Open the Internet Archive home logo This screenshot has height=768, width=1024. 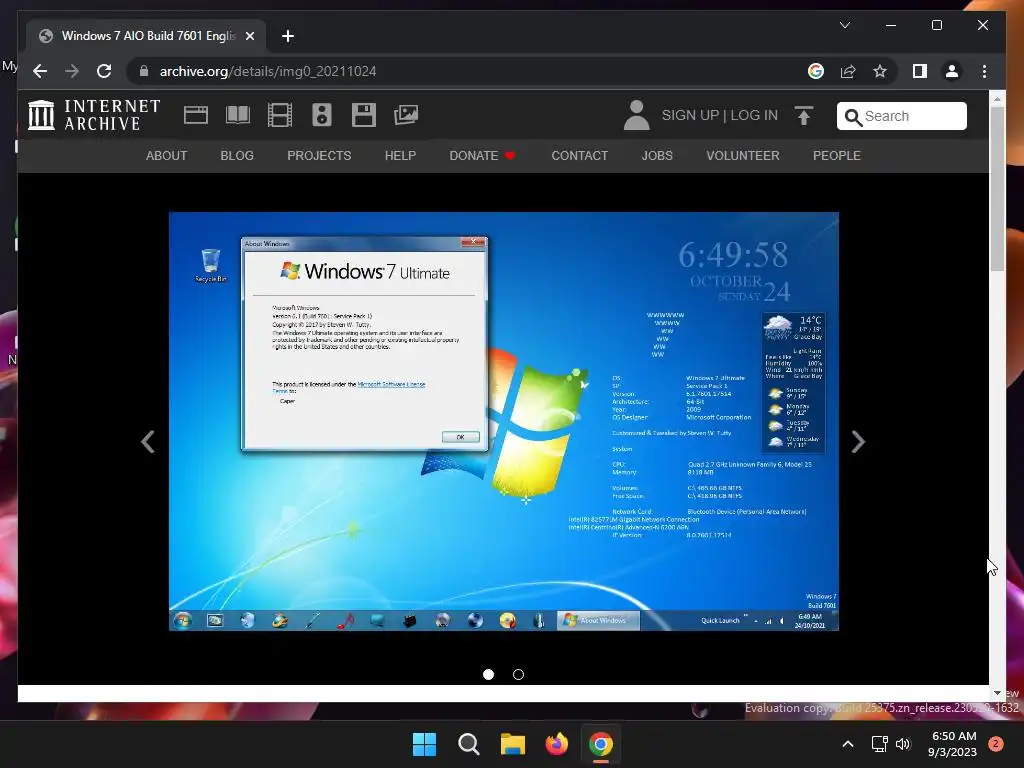point(93,115)
